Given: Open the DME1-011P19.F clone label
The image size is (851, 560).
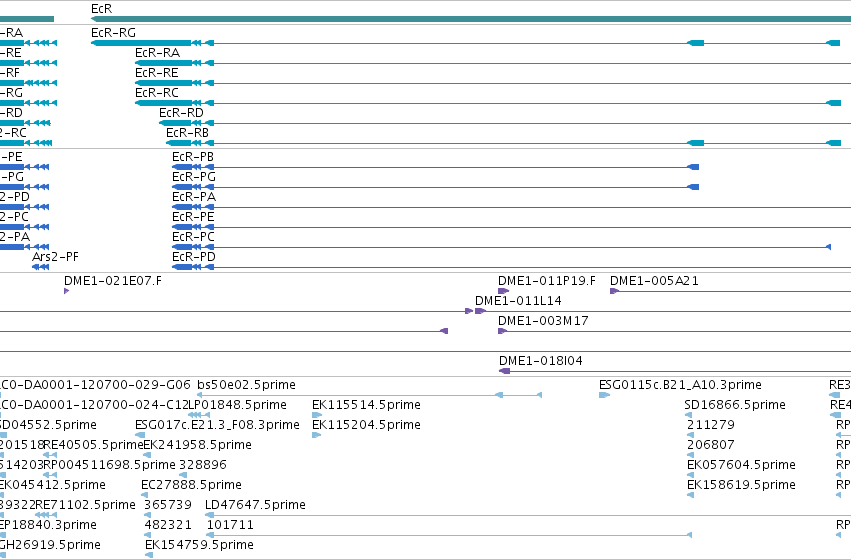Looking at the screenshot, I should pos(547,281).
